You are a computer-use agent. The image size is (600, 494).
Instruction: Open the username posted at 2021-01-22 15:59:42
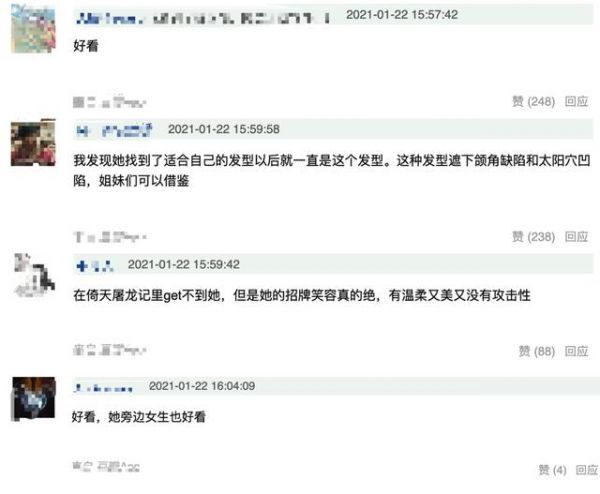(95, 266)
